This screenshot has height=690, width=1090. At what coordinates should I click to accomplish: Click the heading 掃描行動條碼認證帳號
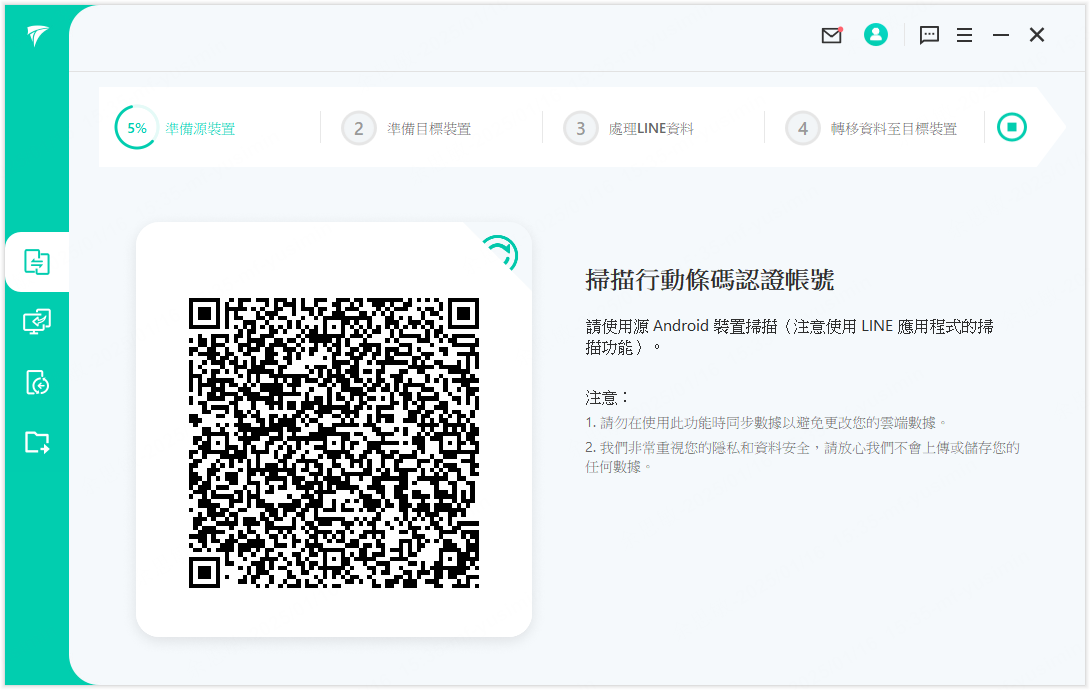pos(710,280)
